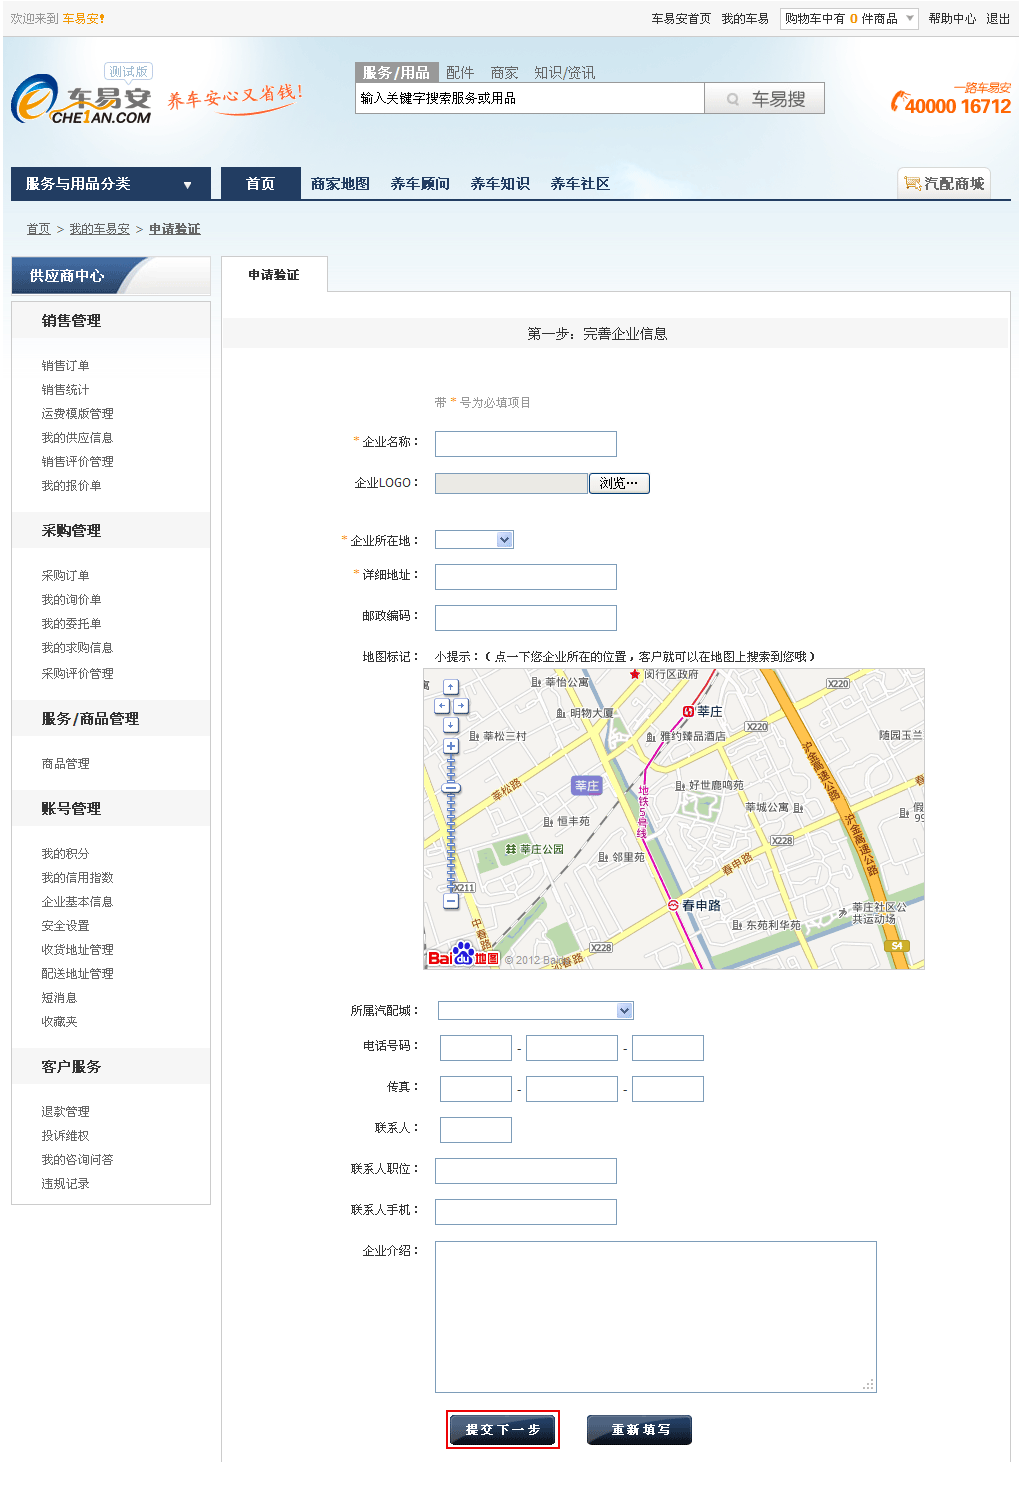The height and width of the screenshot is (1500, 1023).
Task: Pan the Baidu map right
Action: (461, 706)
